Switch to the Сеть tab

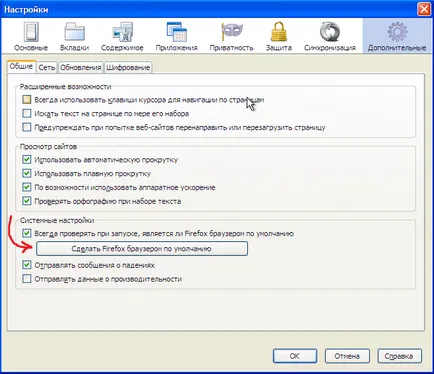pos(47,67)
